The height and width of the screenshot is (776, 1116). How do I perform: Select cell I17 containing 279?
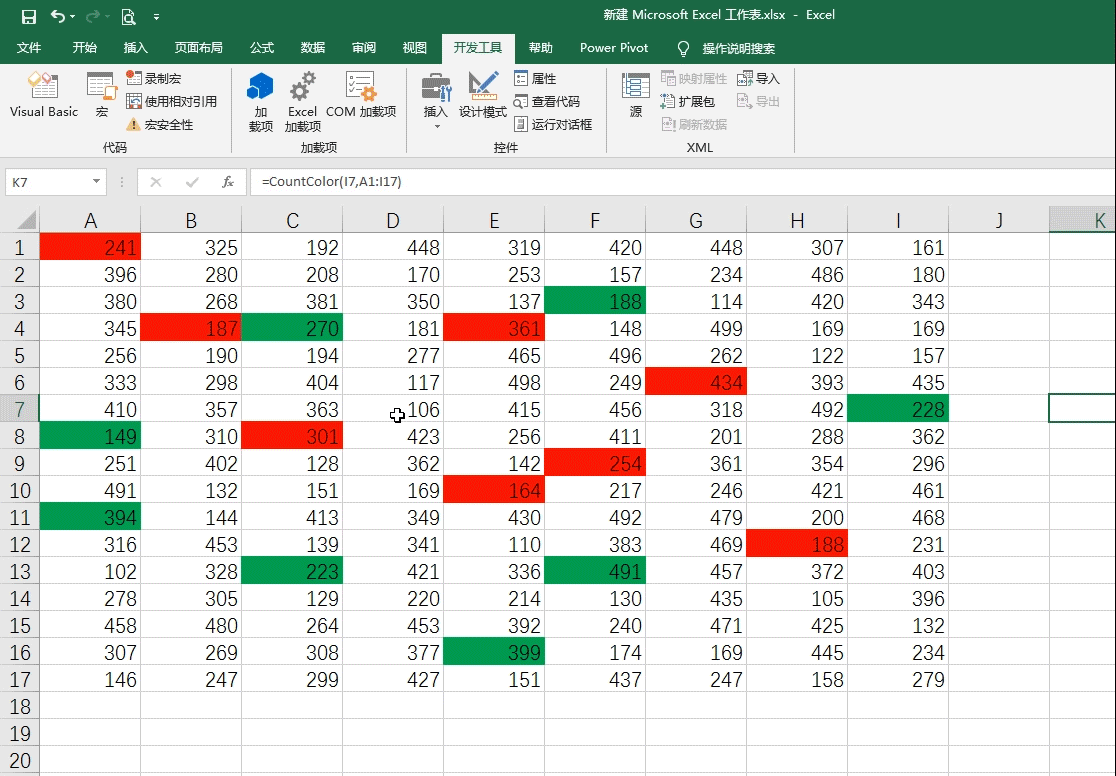(x=898, y=679)
